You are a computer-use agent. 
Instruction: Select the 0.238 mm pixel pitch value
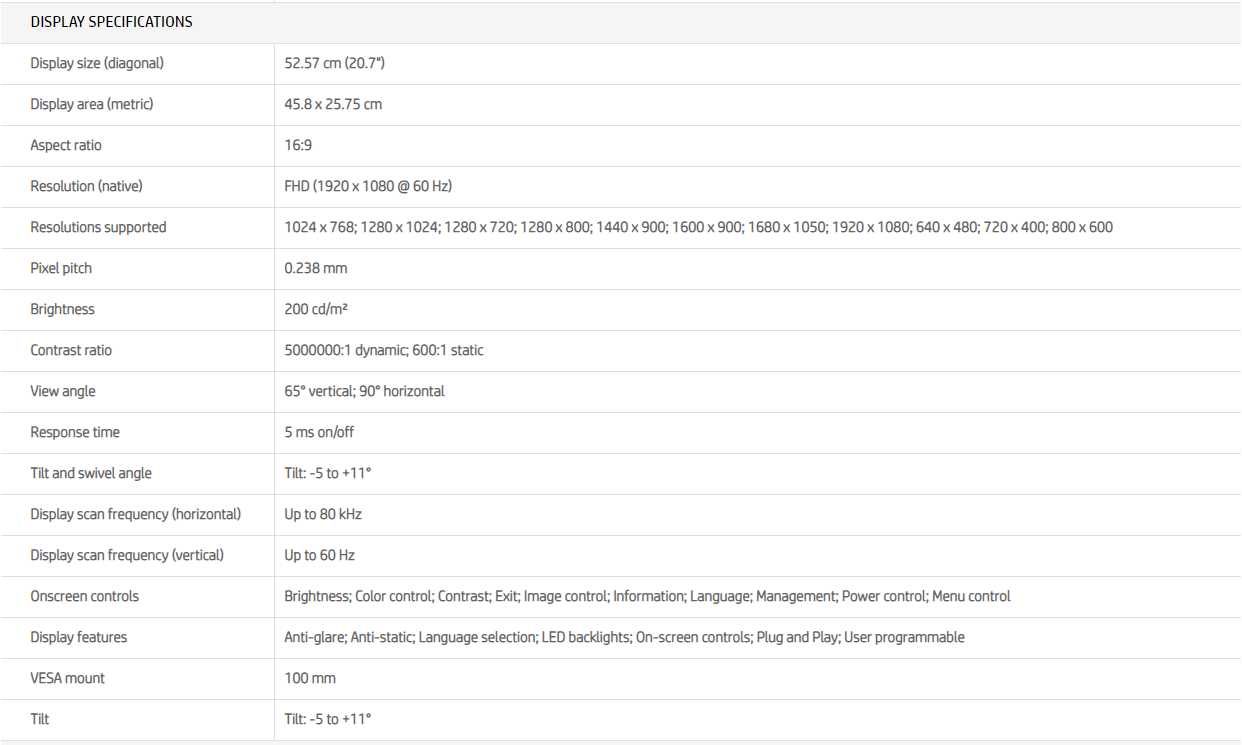[316, 268]
